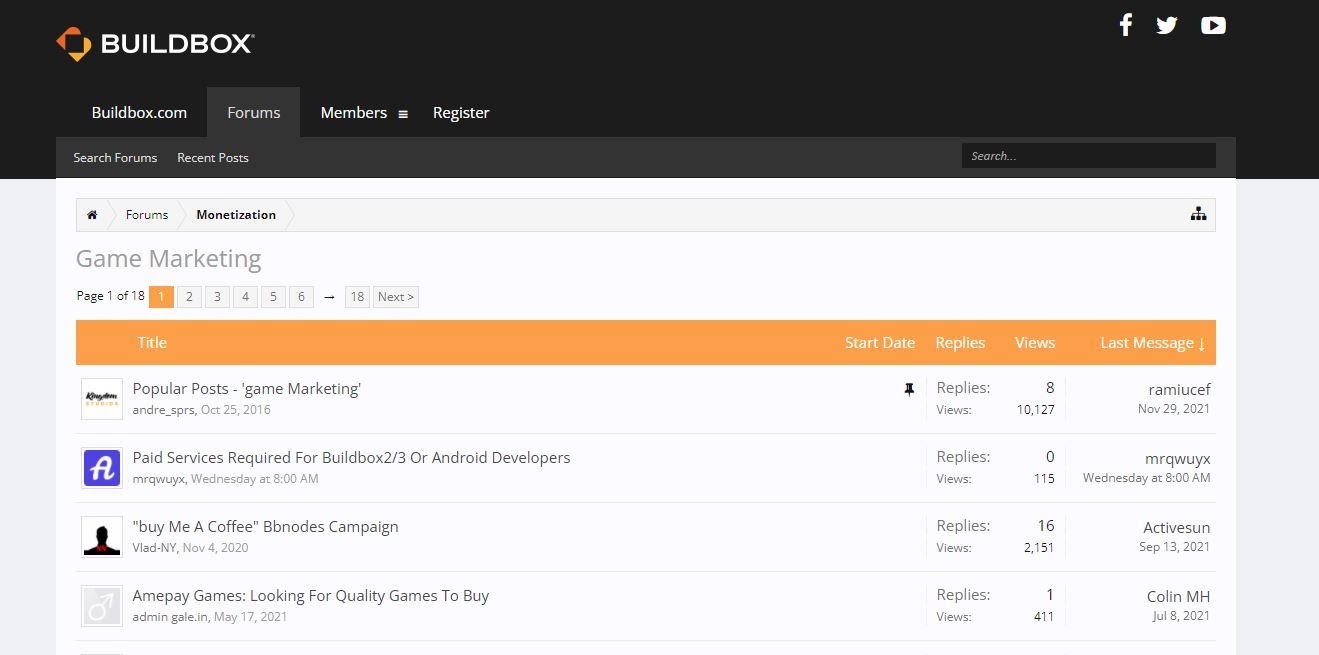Viewport: 1319px width, 655px height.
Task: Select the Forums nav tab
Action: [x=254, y=112]
